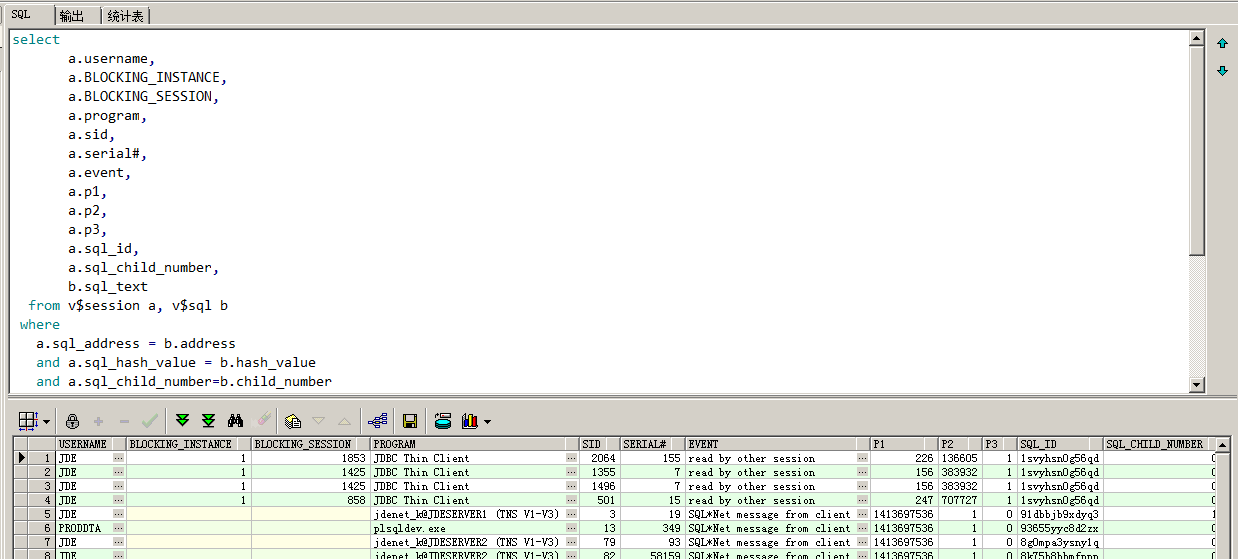This screenshot has height=559, width=1238.
Task: Click blocking session value 1853
Action: [310, 458]
